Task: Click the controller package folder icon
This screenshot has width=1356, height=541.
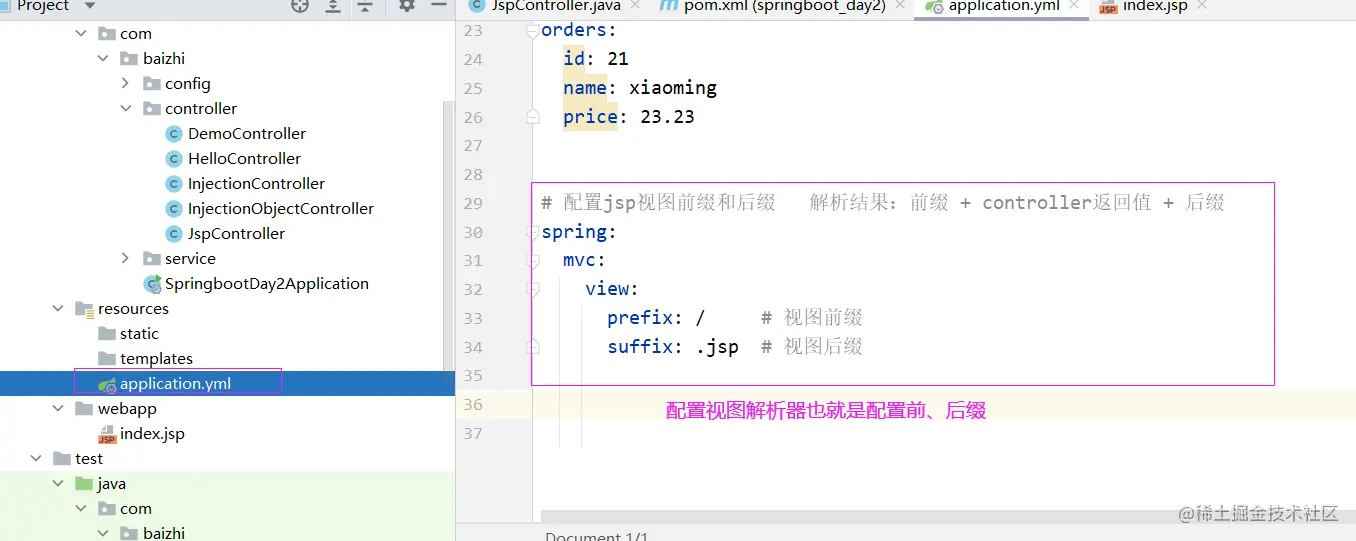Action: point(152,109)
